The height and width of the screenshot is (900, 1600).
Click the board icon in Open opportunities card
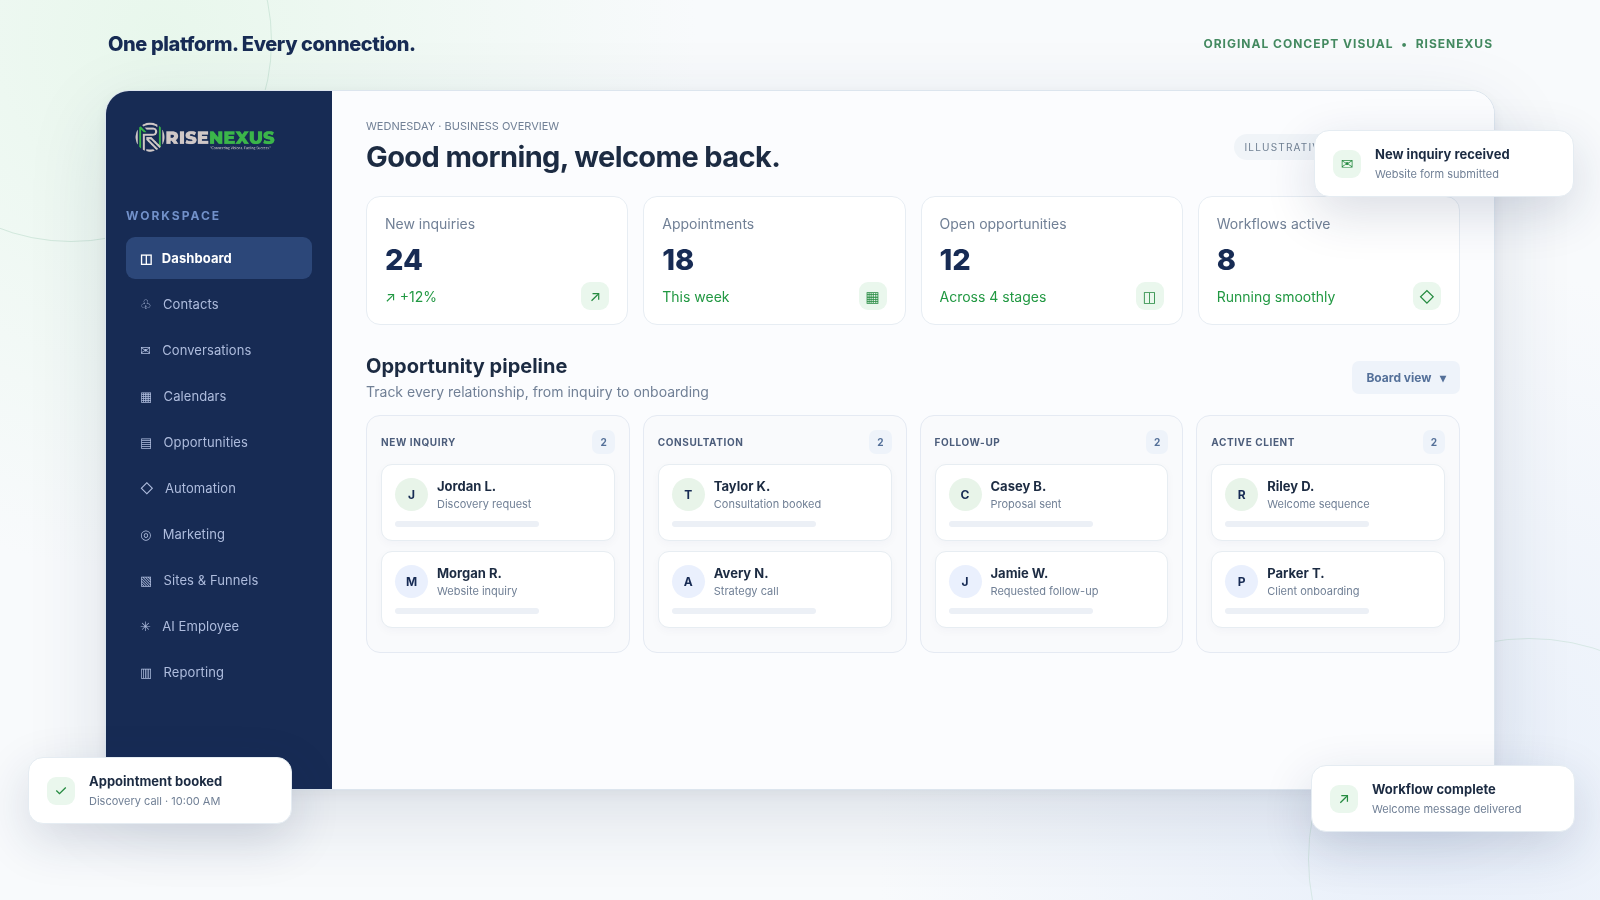tap(1150, 296)
